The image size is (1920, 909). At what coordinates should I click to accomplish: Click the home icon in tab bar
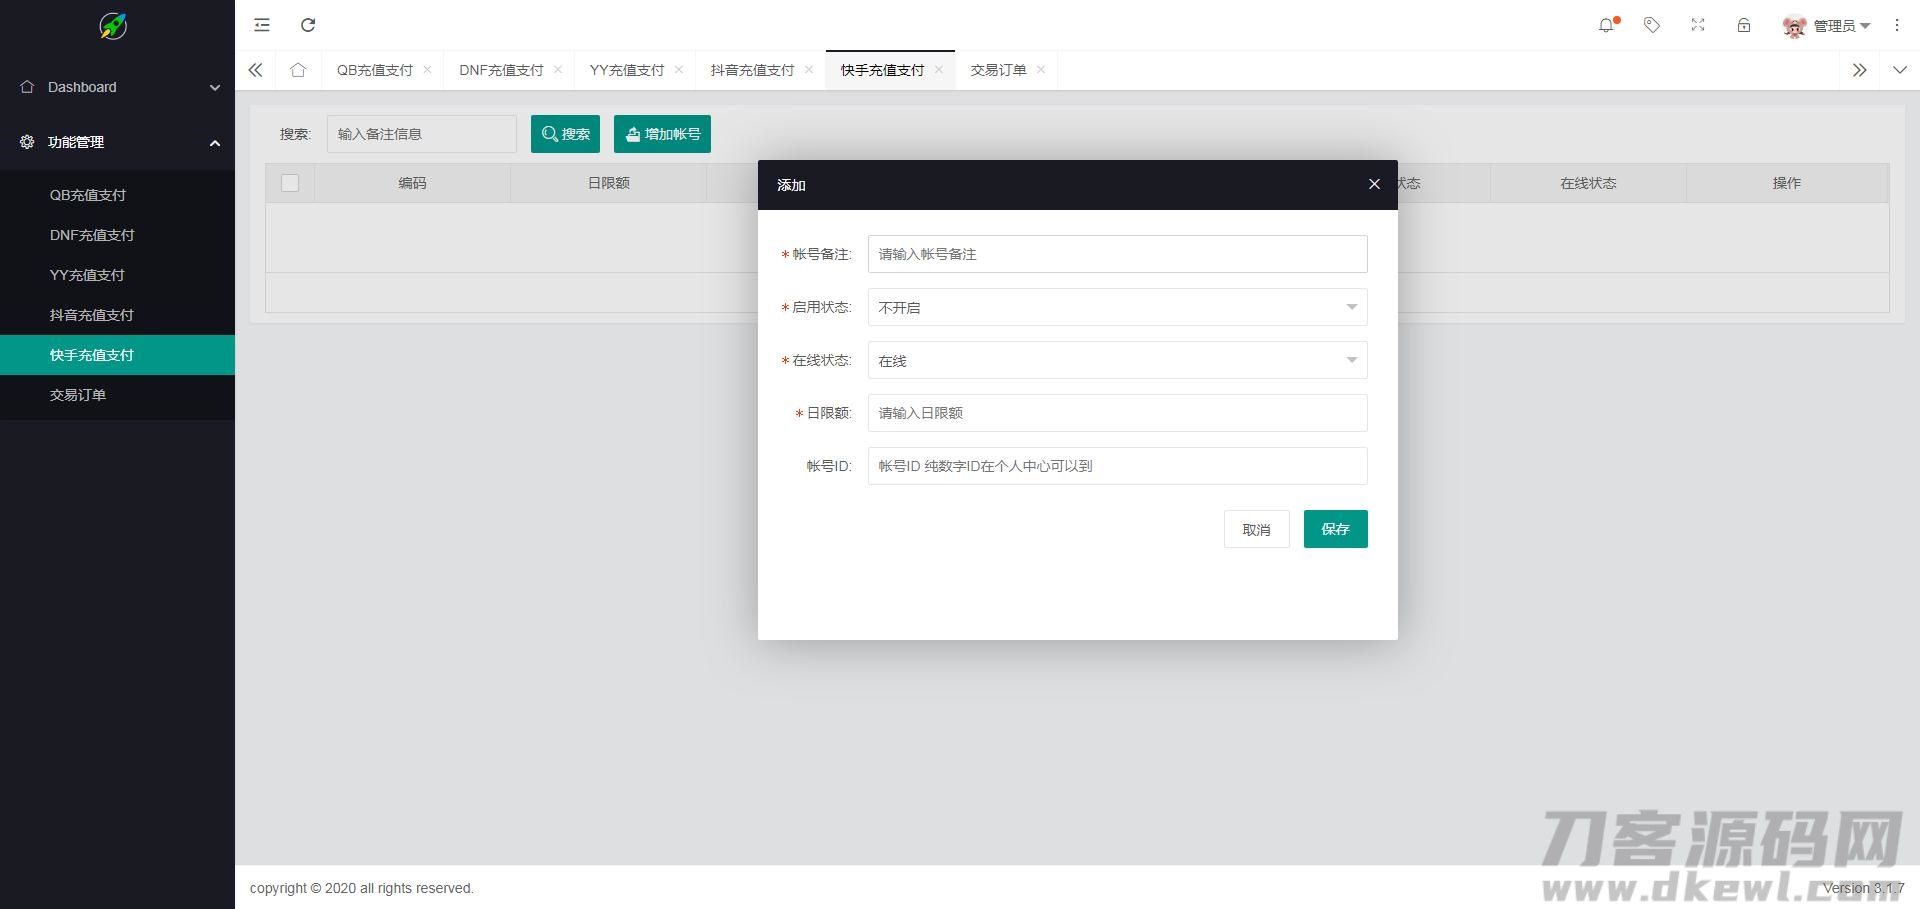coord(297,70)
